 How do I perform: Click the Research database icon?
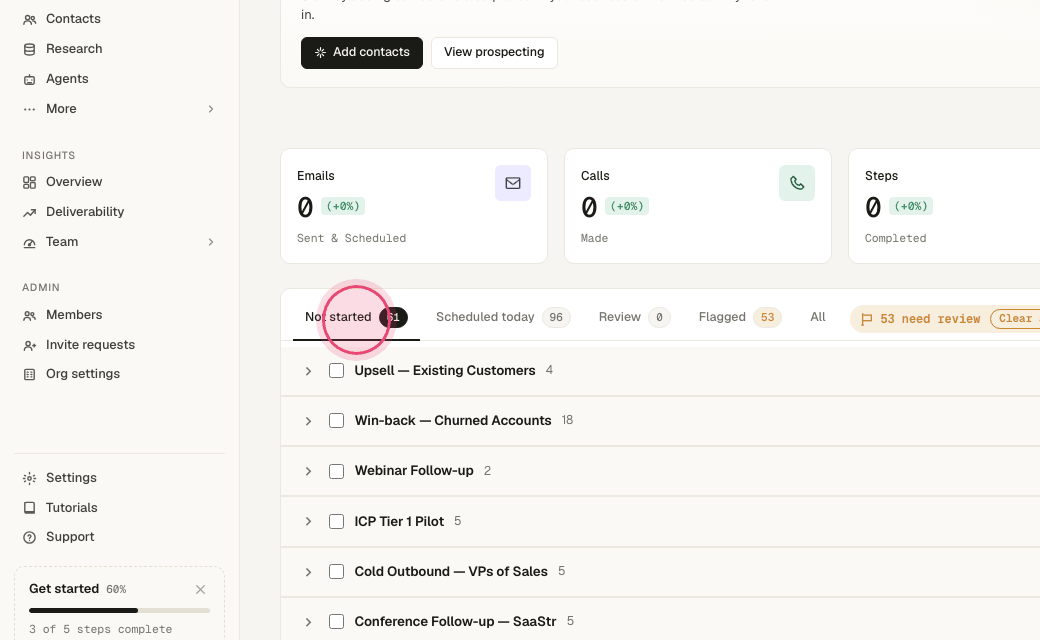coord(29,49)
